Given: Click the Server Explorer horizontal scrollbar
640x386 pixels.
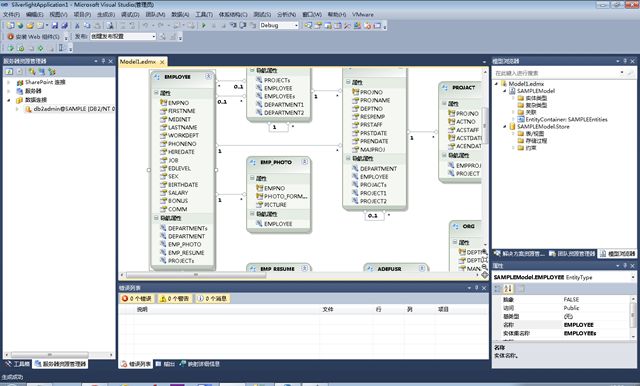Looking at the screenshot, I should [x=49, y=355].
